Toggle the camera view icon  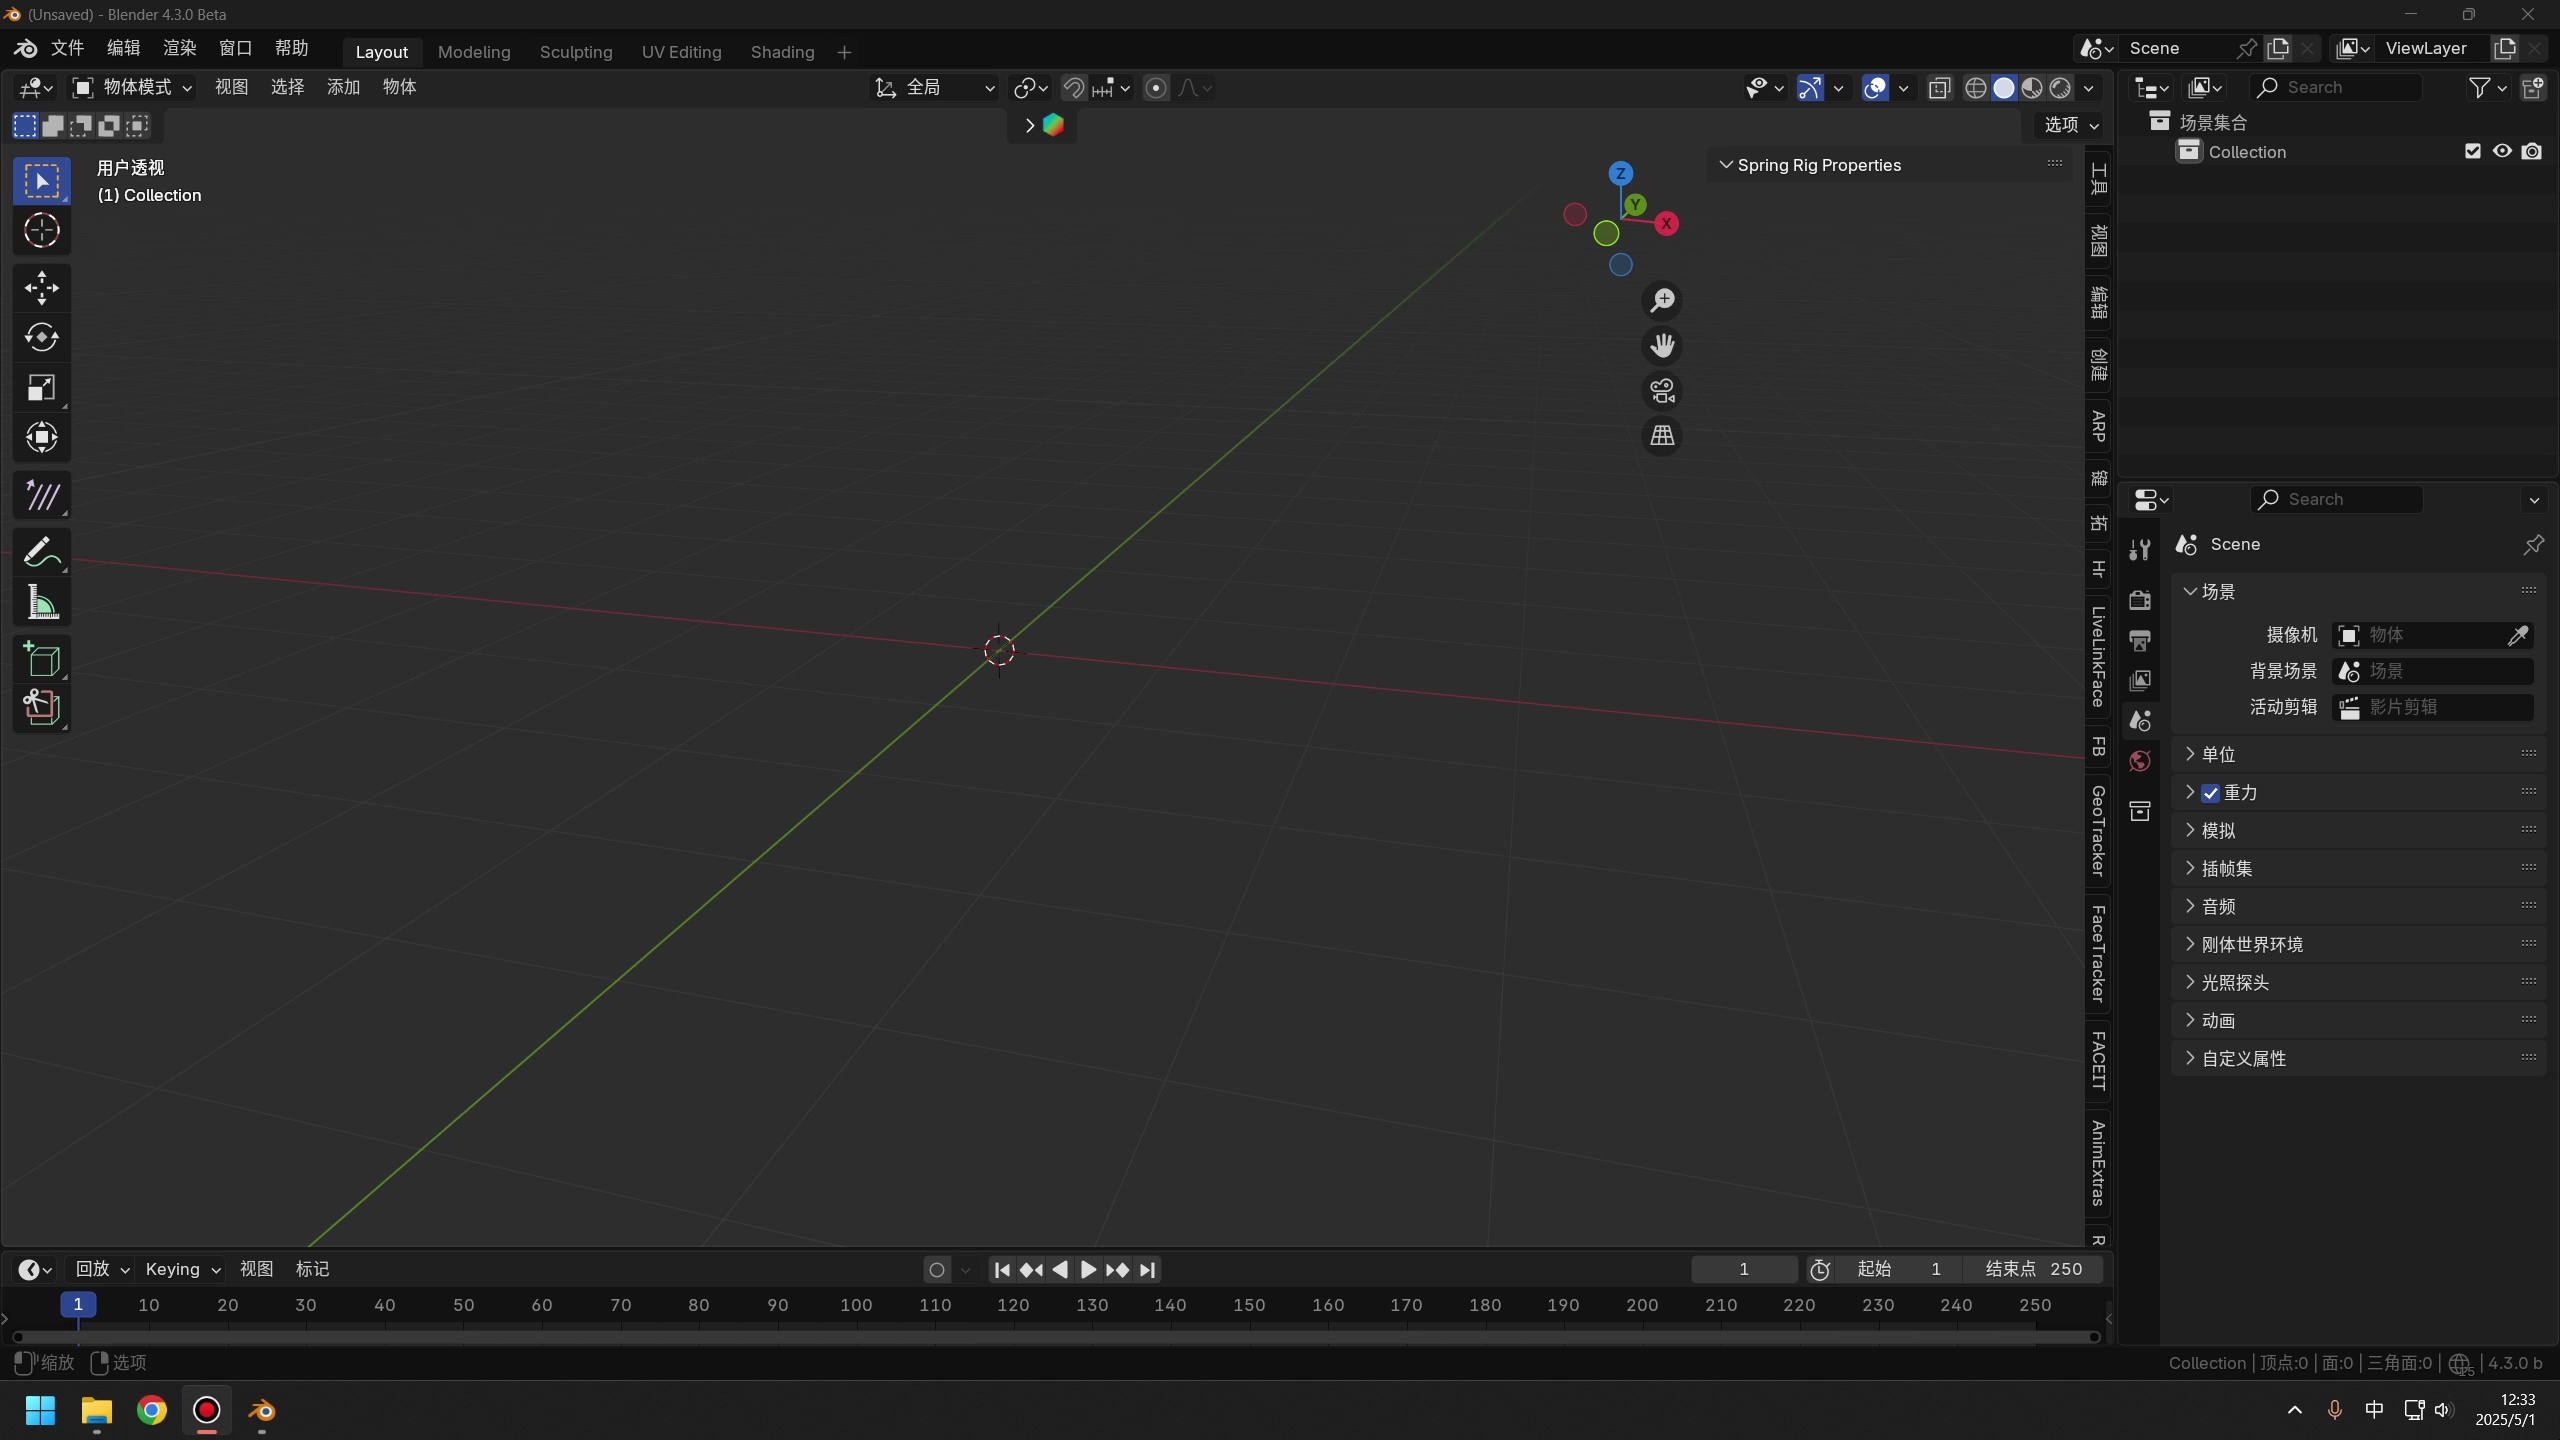click(1662, 391)
